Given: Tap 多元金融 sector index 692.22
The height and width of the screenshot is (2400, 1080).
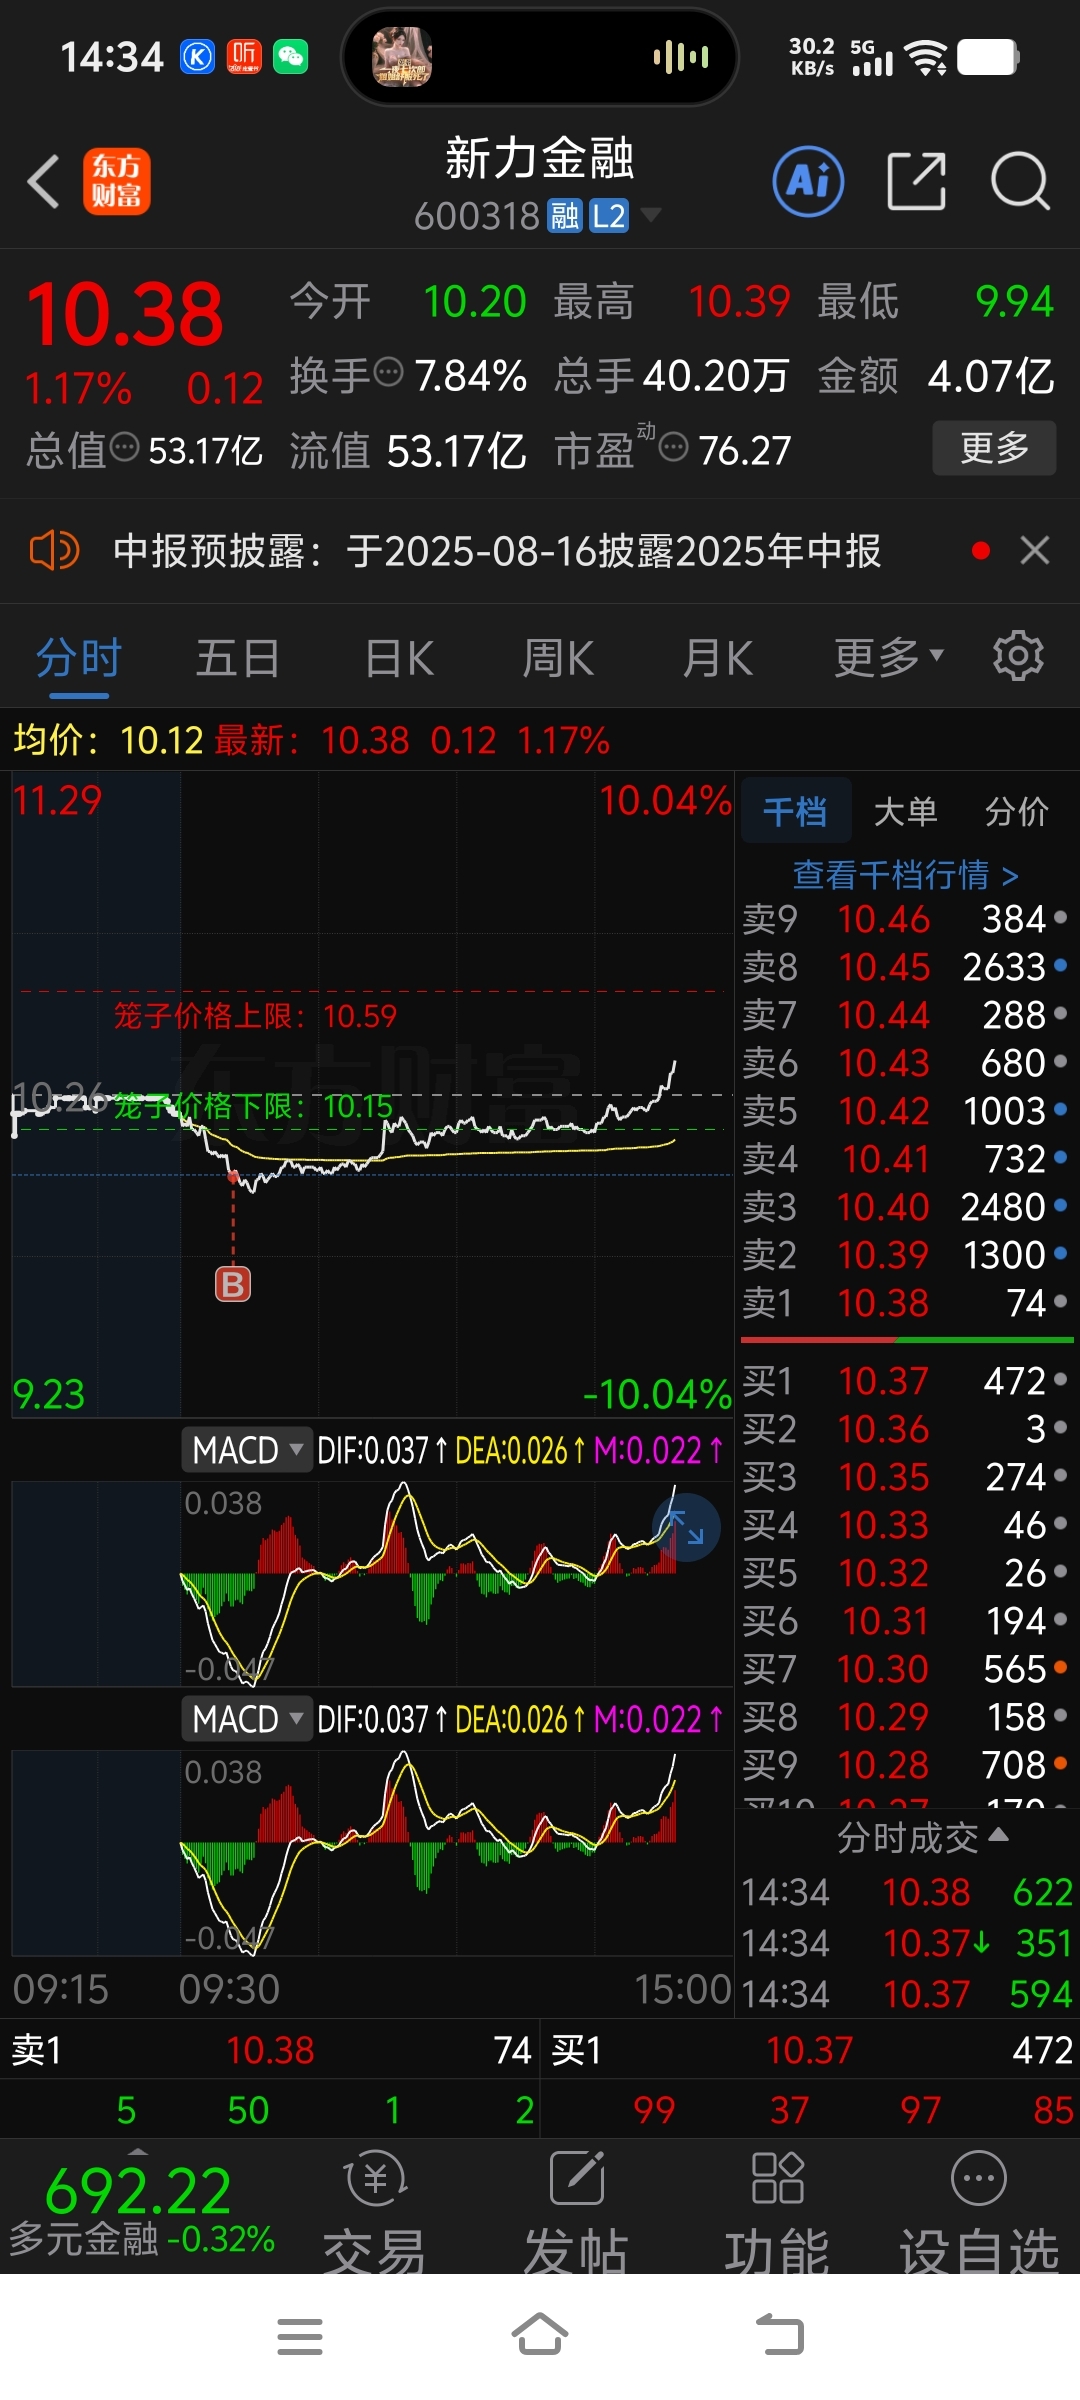Looking at the screenshot, I should point(139,2207).
